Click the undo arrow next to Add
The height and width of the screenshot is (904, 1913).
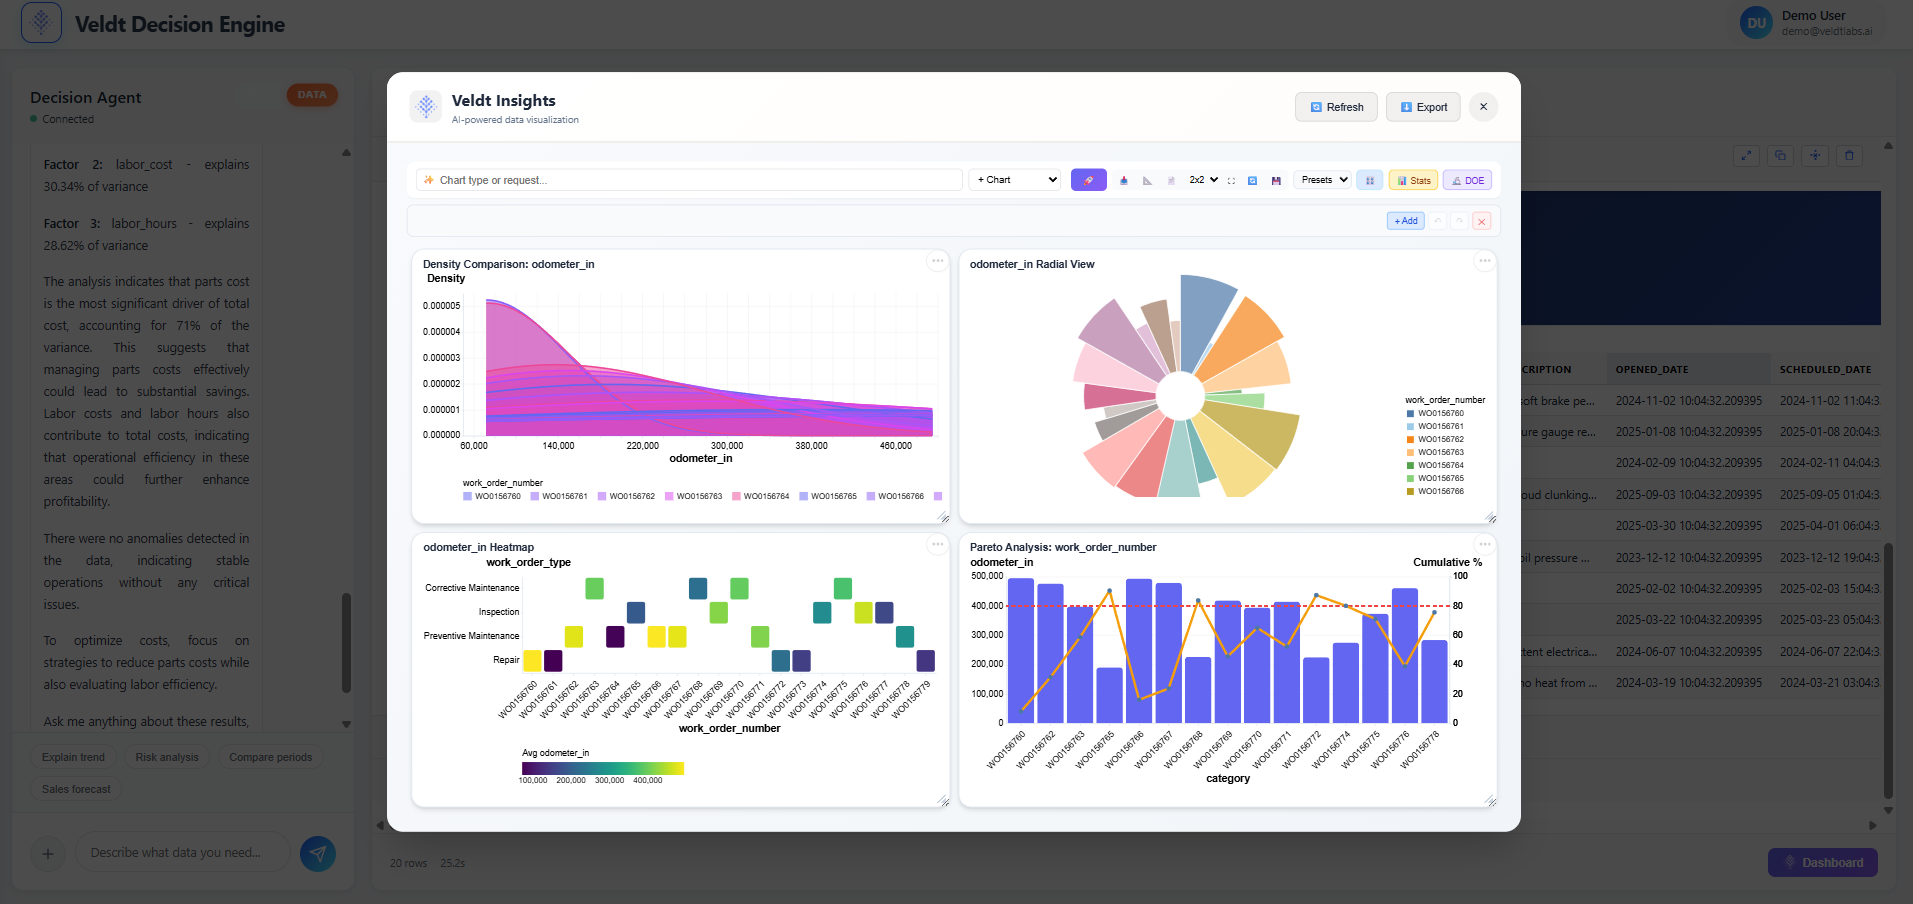click(1437, 221)
